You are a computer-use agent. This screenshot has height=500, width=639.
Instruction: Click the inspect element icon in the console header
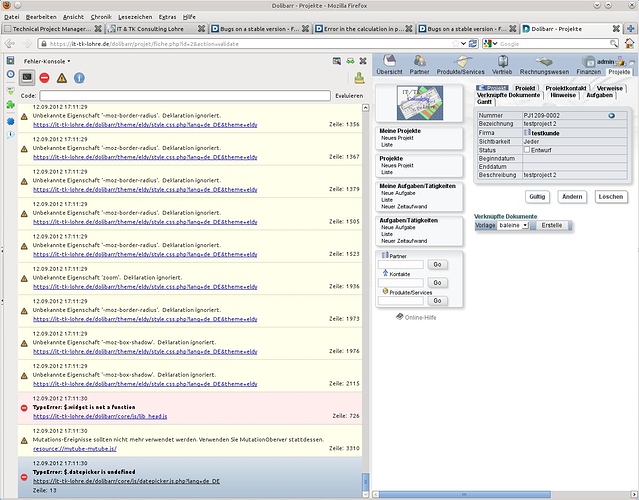[337, 61]
